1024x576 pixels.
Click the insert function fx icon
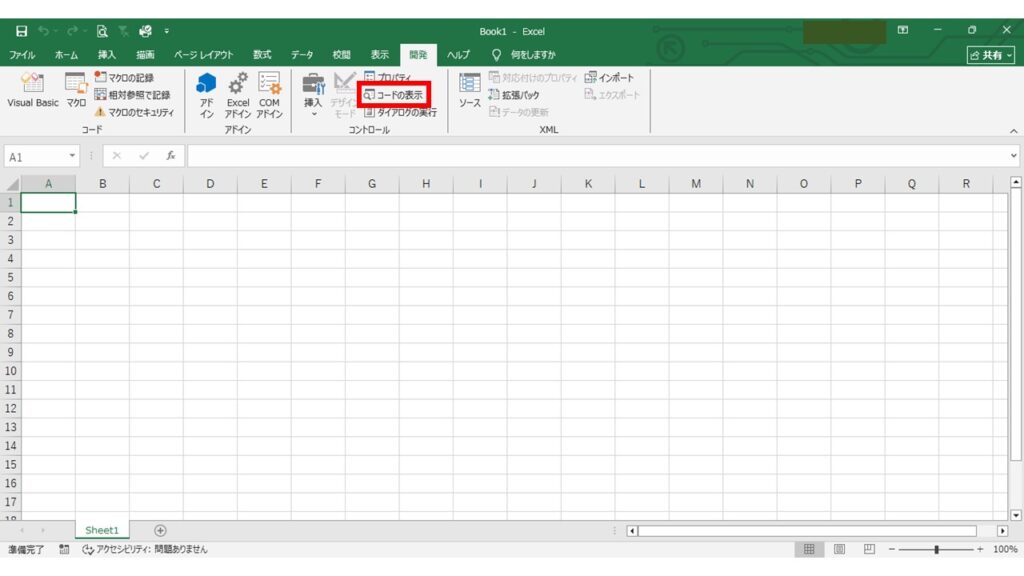pos(171,156)
